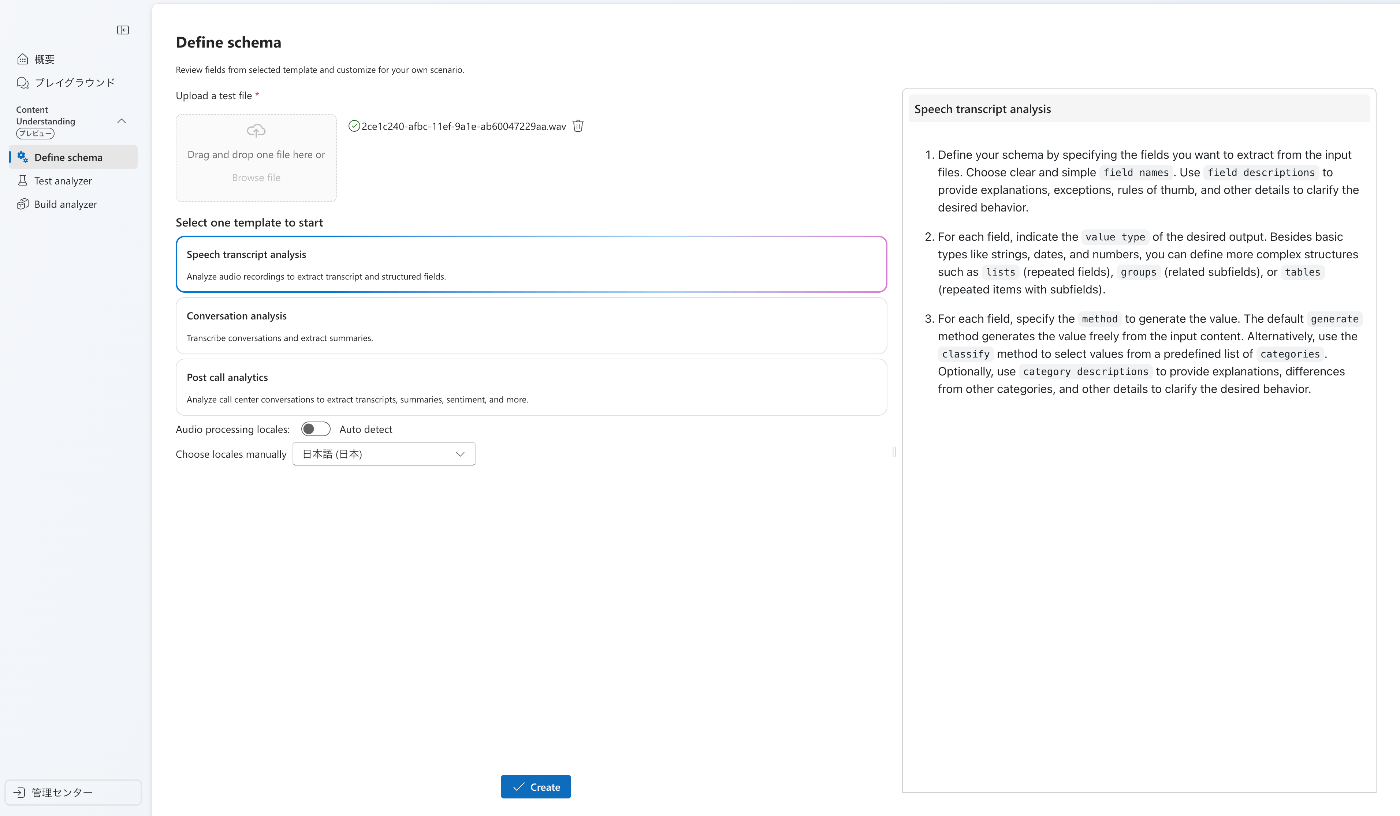Screen dimensions: 1400x816
Task: Click the green check icon next to wav file
Action: click(354, 126)
